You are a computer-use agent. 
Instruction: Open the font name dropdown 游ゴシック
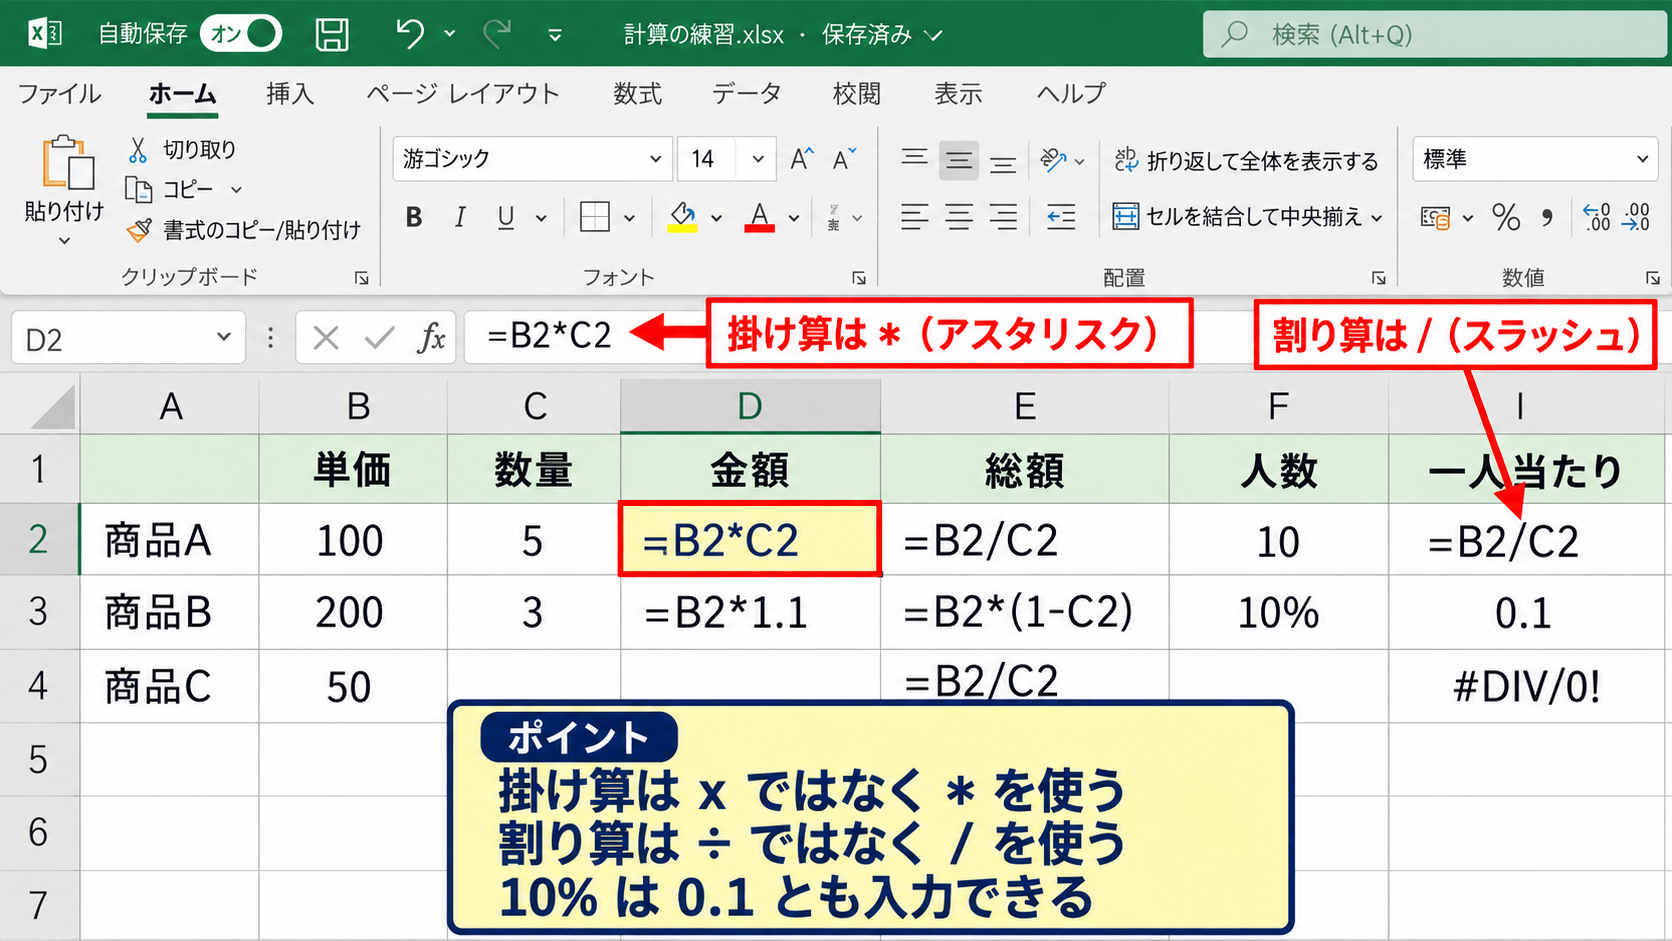click(x=655, y=159)
